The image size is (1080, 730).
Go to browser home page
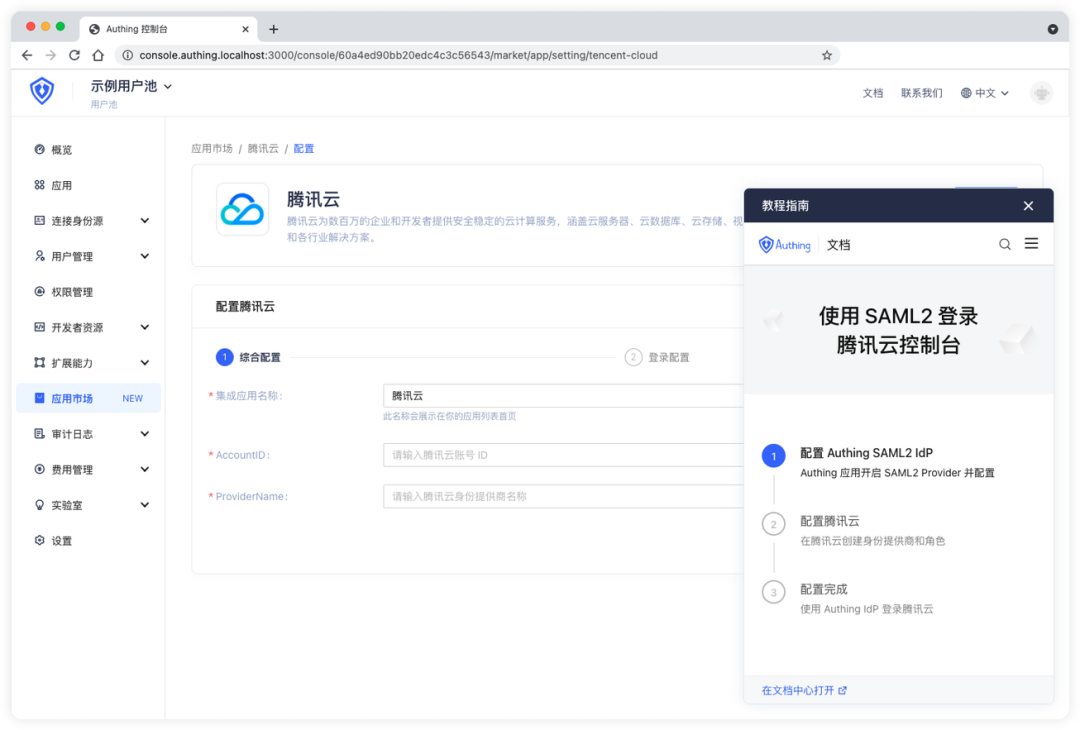(98, 55)
